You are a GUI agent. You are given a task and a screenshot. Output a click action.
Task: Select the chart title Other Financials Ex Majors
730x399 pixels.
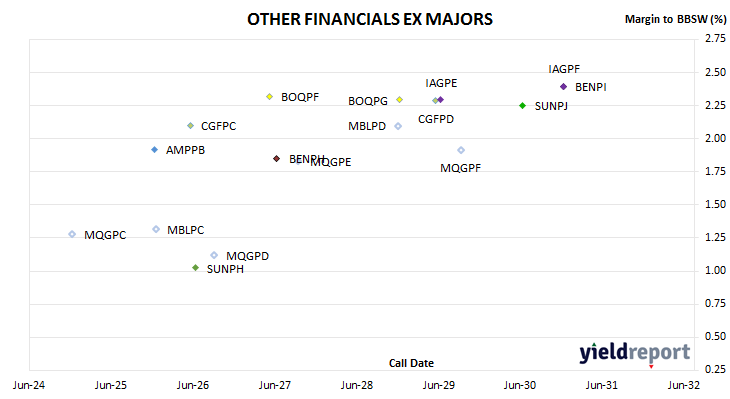pyautogui.click(x=370, y=19)
